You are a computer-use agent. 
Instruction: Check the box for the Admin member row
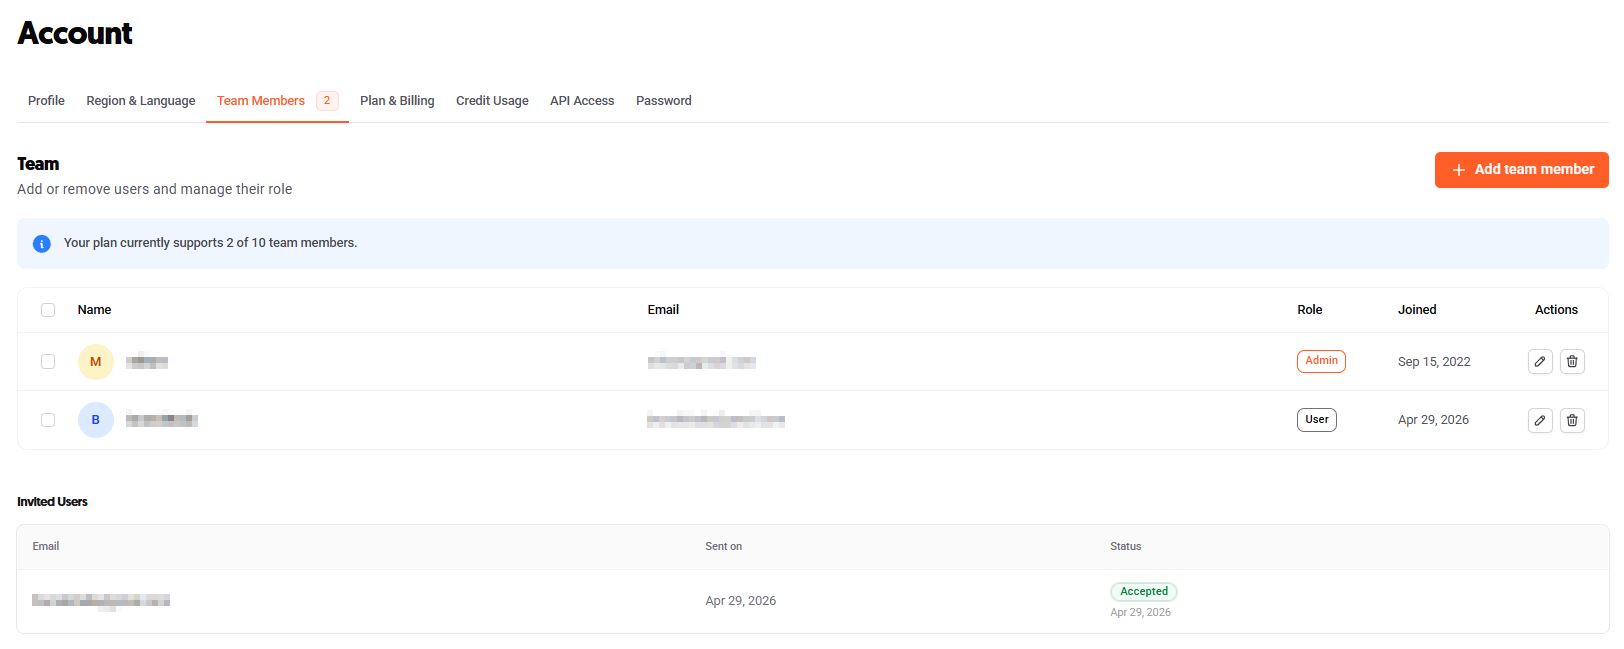pyautogui.click(x=48, y=362)
